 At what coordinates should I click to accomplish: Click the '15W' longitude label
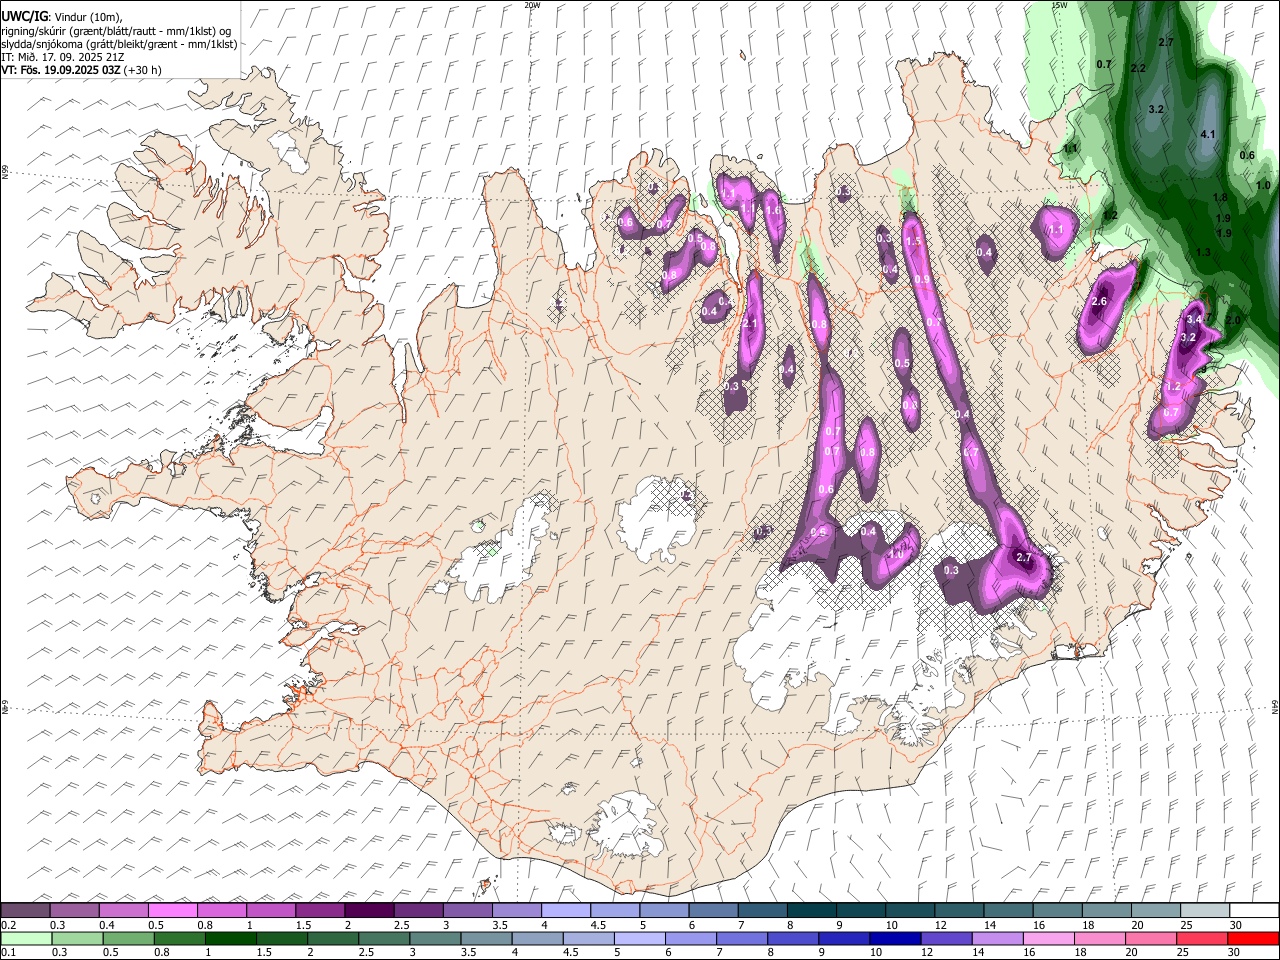[1059, 5]
